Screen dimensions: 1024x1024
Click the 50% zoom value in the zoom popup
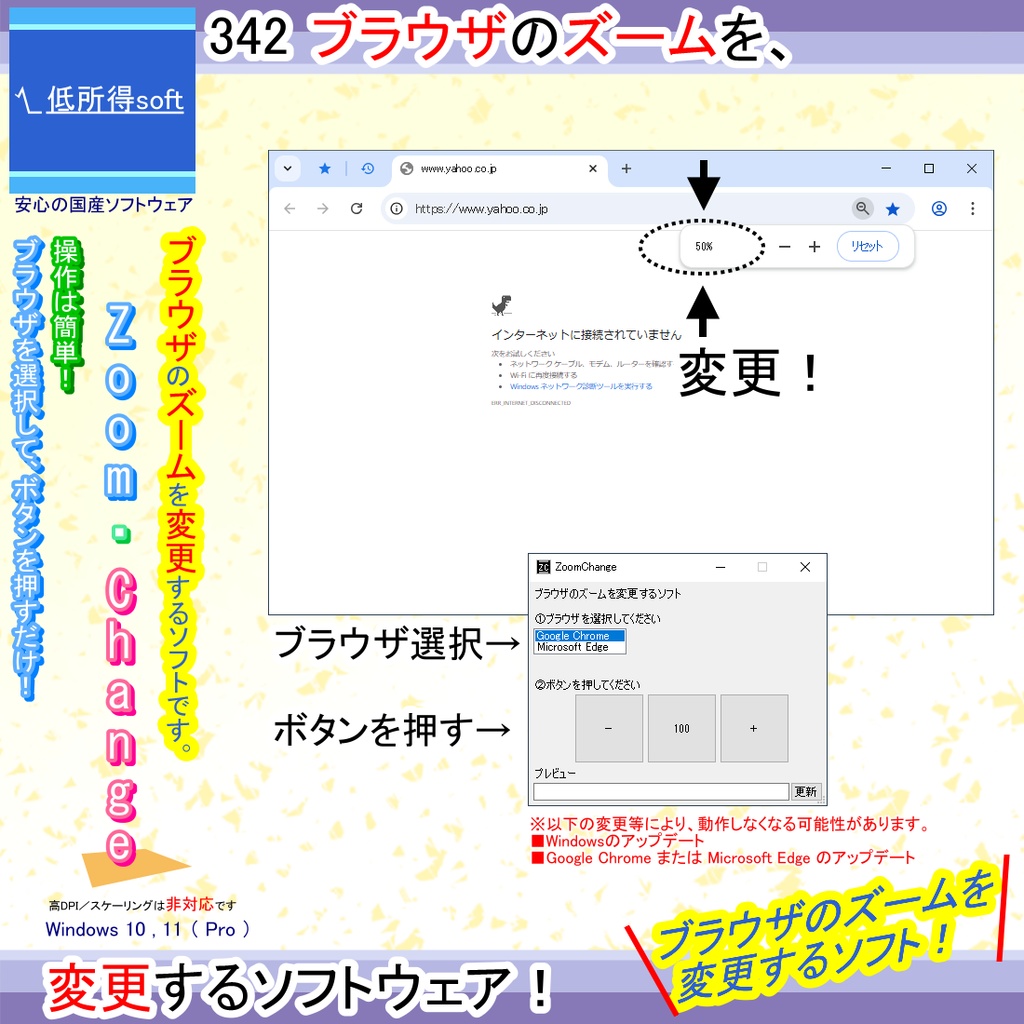(704, 246)
